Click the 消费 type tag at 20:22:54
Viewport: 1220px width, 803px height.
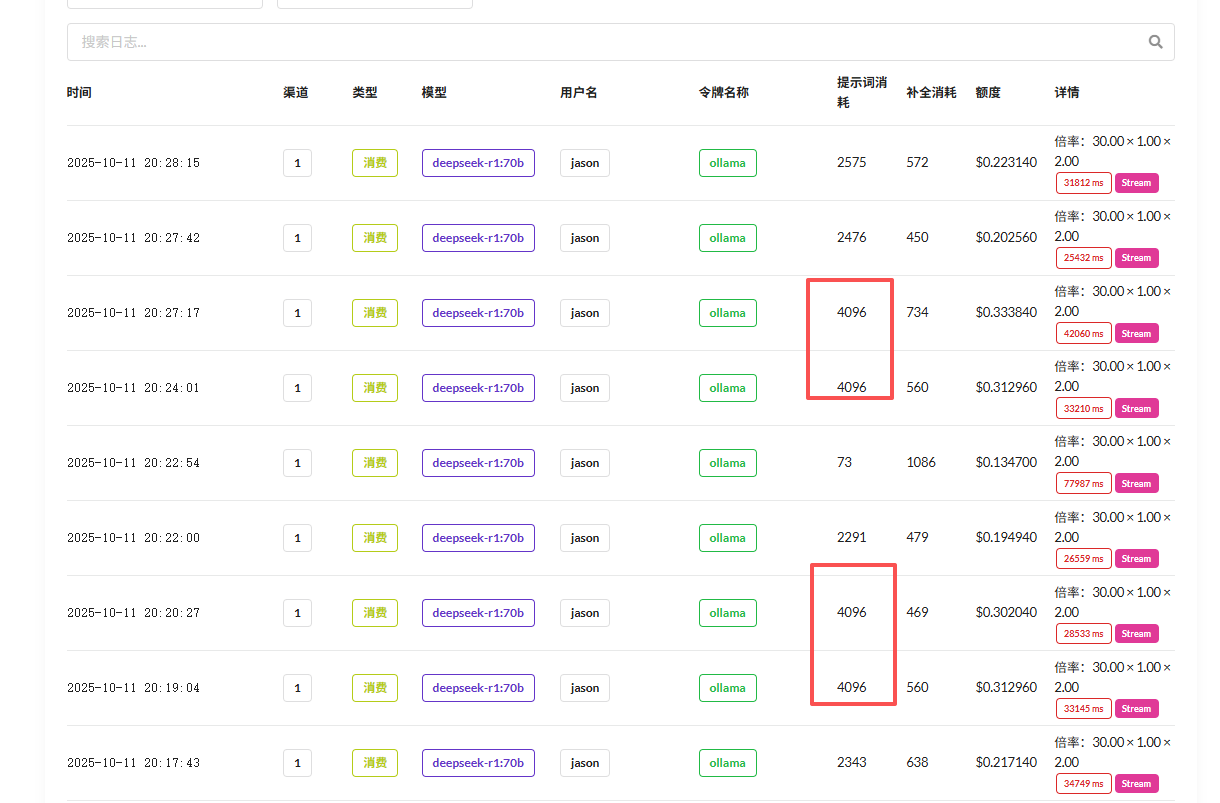pyautogui.click(x=375, y=463)
